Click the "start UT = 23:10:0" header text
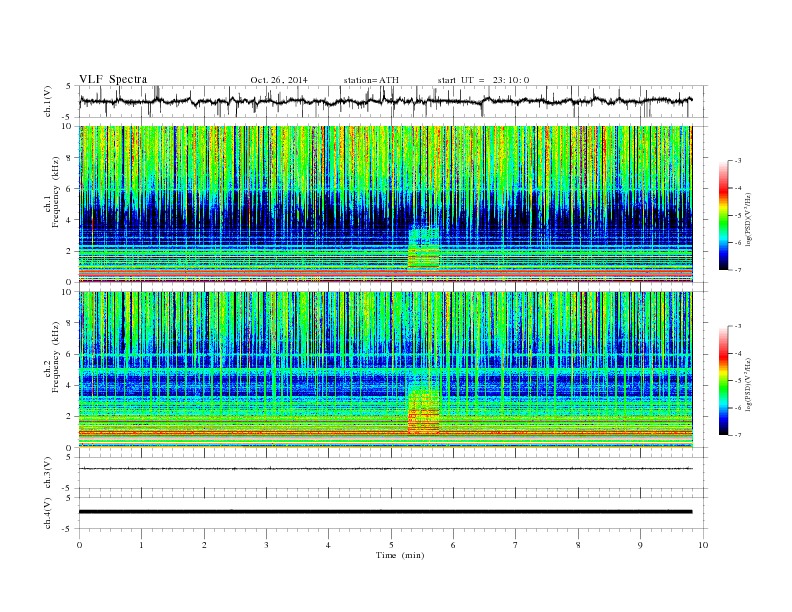The image size is (792, 612). tap(483, 80)
